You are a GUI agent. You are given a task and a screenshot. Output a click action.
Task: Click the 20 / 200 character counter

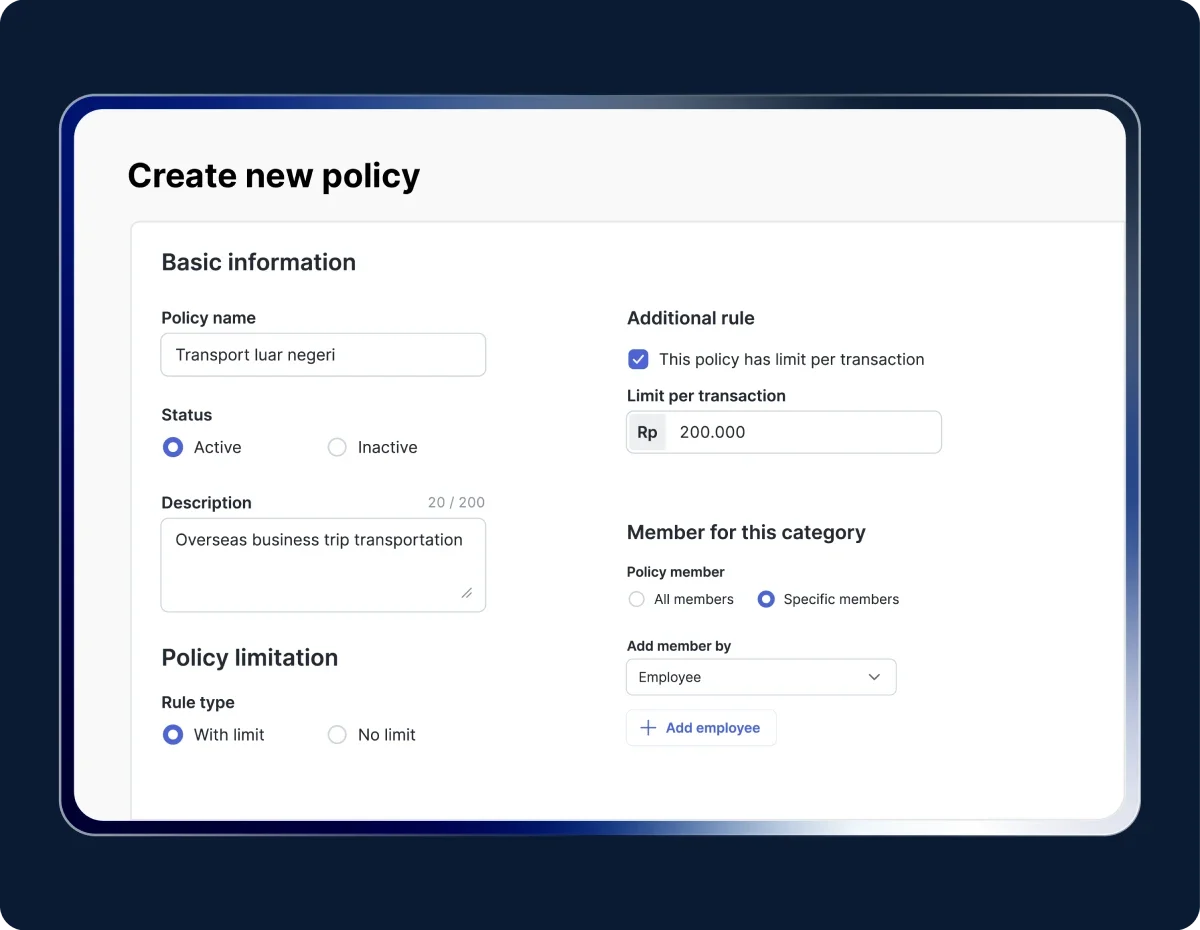point(456,502)
